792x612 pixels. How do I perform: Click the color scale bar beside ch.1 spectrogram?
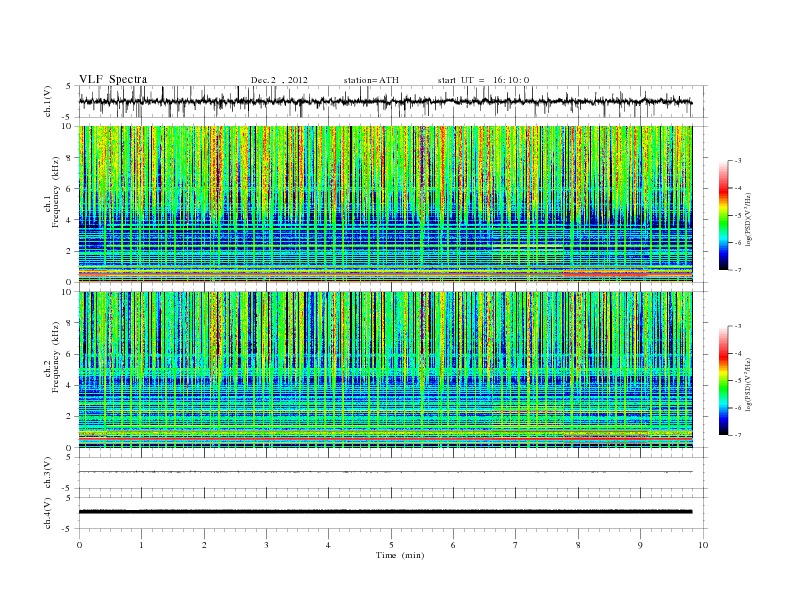(x=723, y=215)
